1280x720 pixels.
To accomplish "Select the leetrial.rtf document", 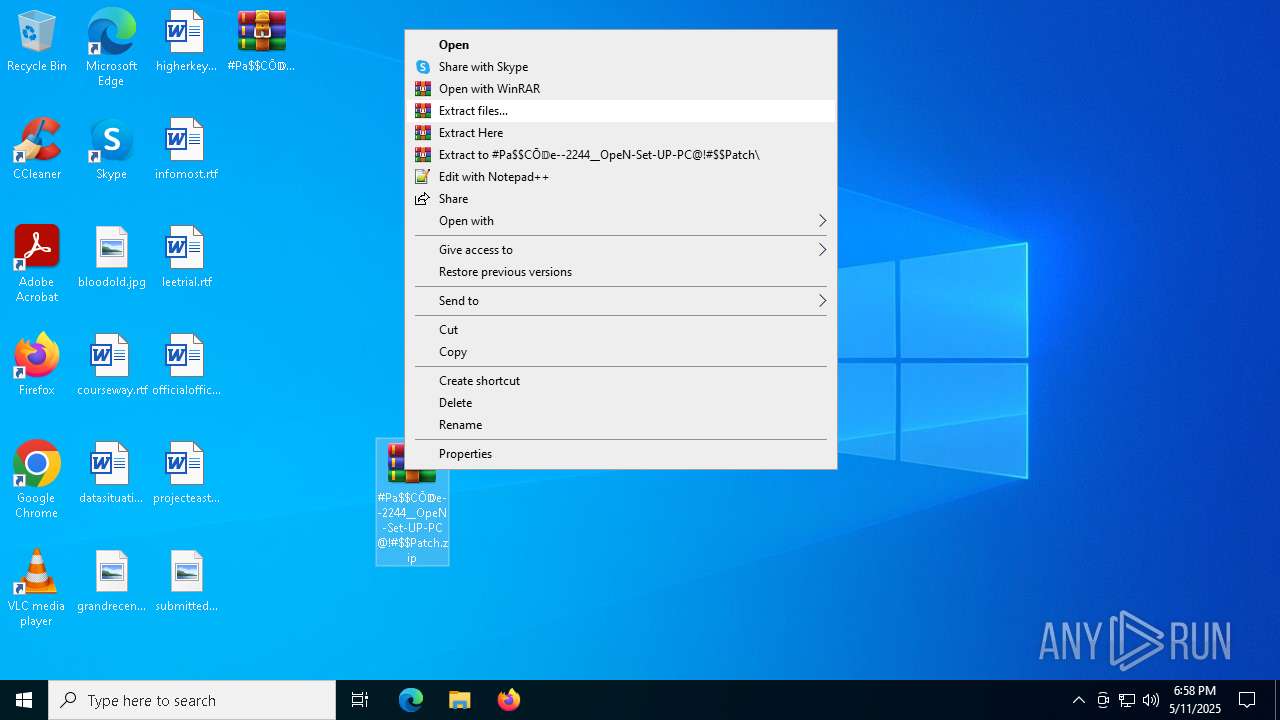I will pyautogui.click(x=186, y=258).
